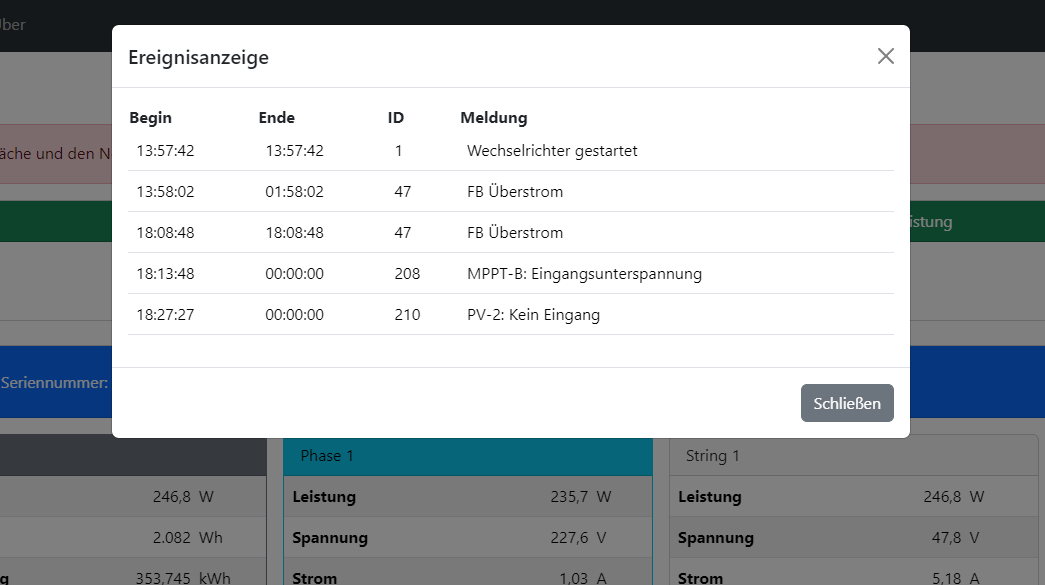
Task: Click the second FB Überstrom entry at 18:08:48
Action: click(x=511, y=233)
